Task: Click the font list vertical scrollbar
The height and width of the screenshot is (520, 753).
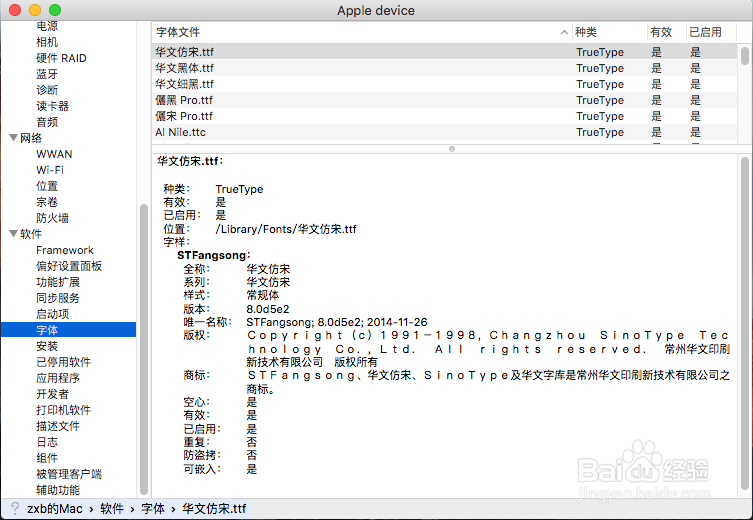Action: [745, 56]
